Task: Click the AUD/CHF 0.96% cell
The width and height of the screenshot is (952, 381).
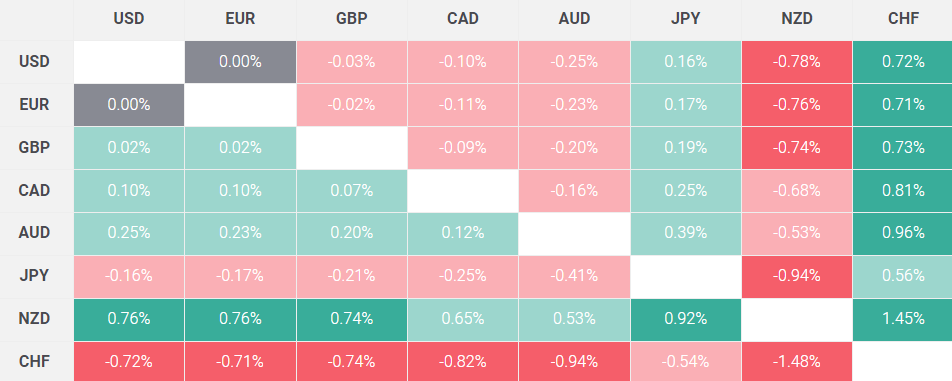Action: click(x=903, y=234)
